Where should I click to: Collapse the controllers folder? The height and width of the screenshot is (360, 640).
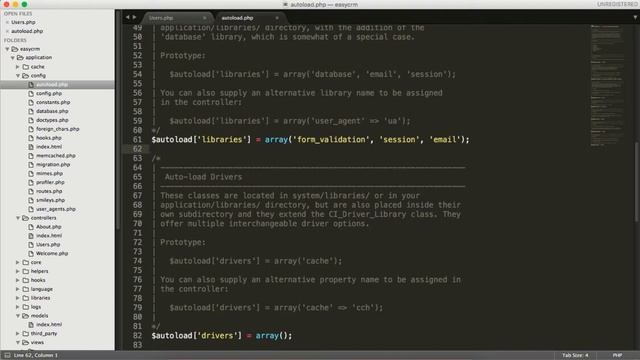[x=18, y=218]
